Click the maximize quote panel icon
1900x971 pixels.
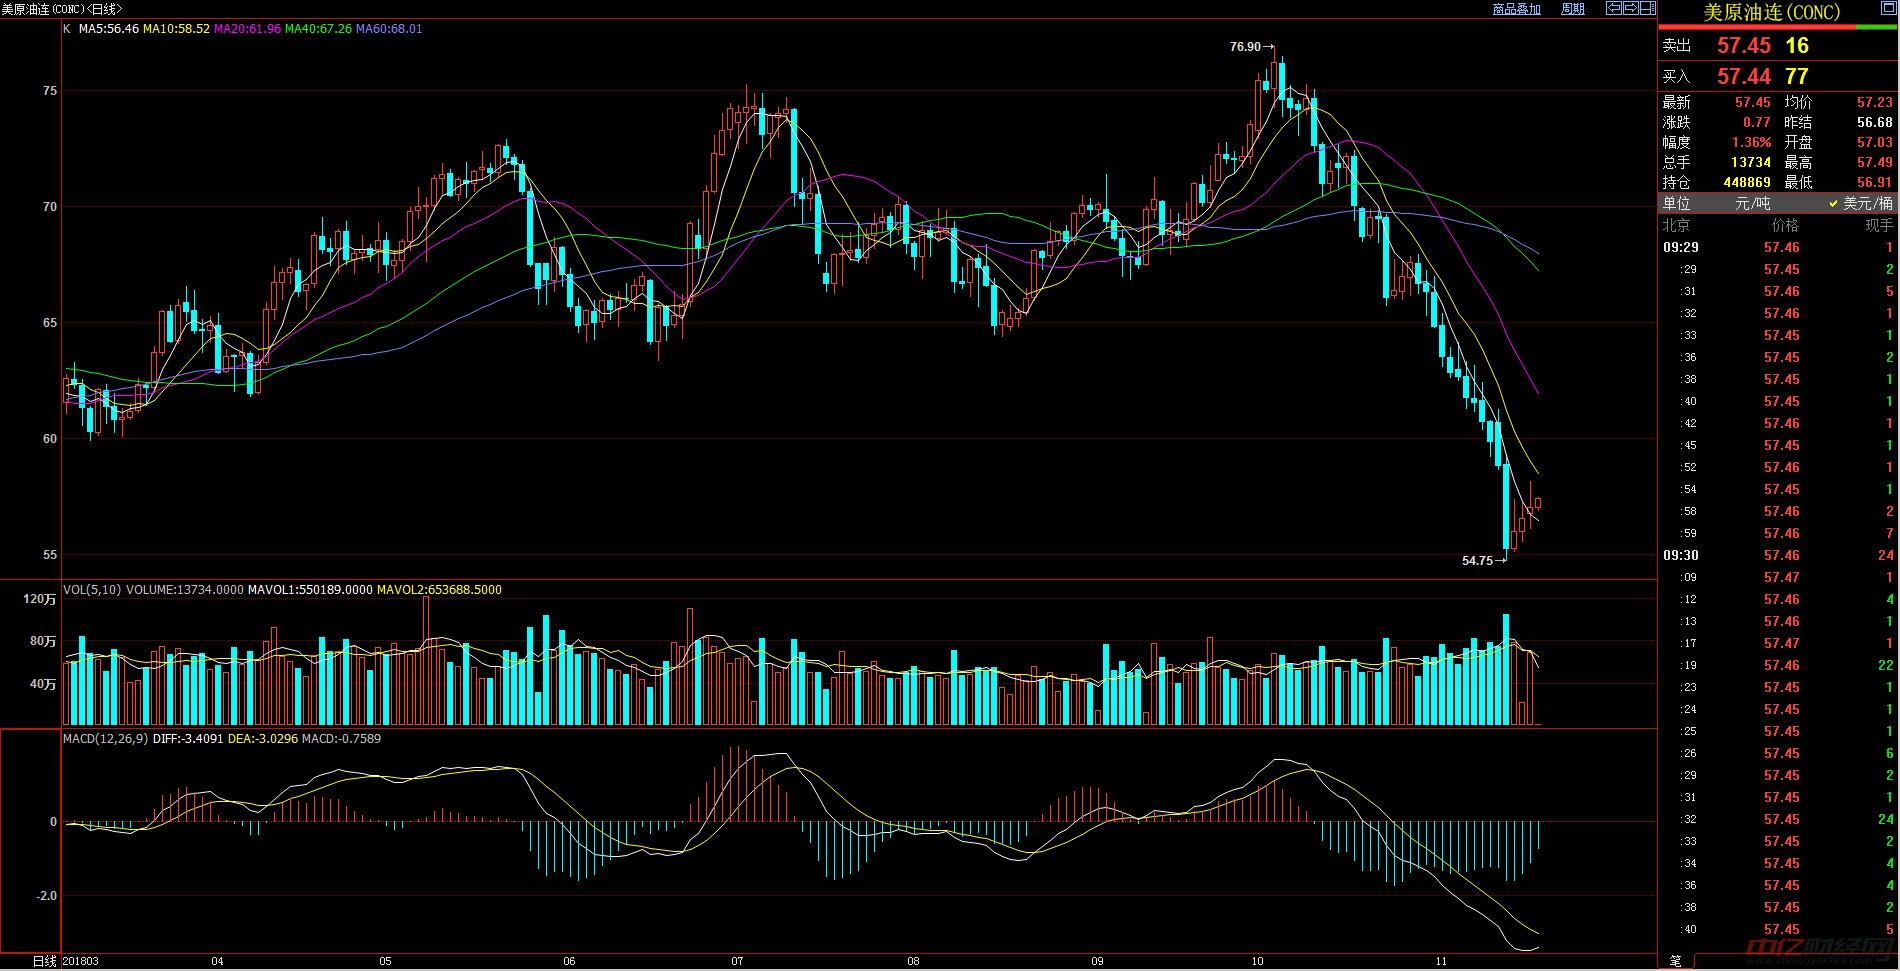coord(1887,9)
